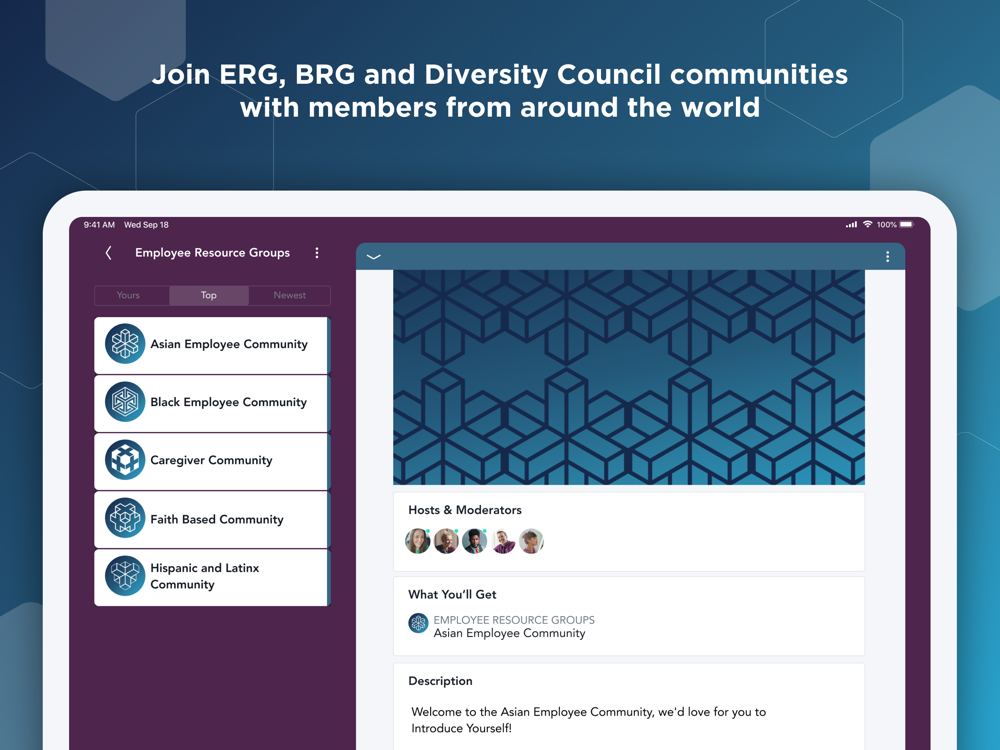Click the geometric pattern banner image
Screen dimensions: 1000x750
pos(629,377)
